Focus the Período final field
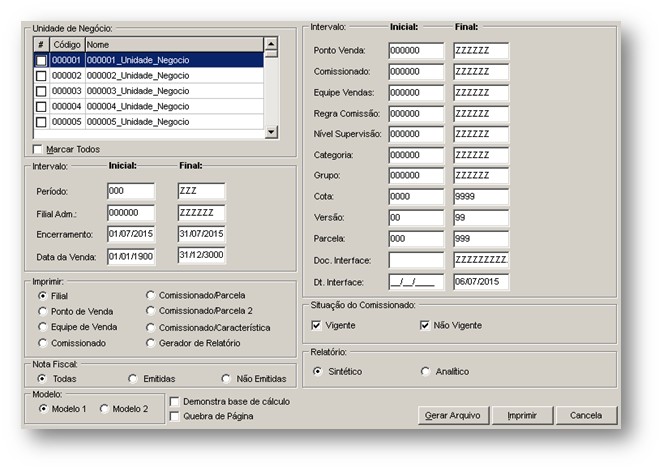Screen dimensions: 663x471 pyautogui.click(x=202, y=191)
